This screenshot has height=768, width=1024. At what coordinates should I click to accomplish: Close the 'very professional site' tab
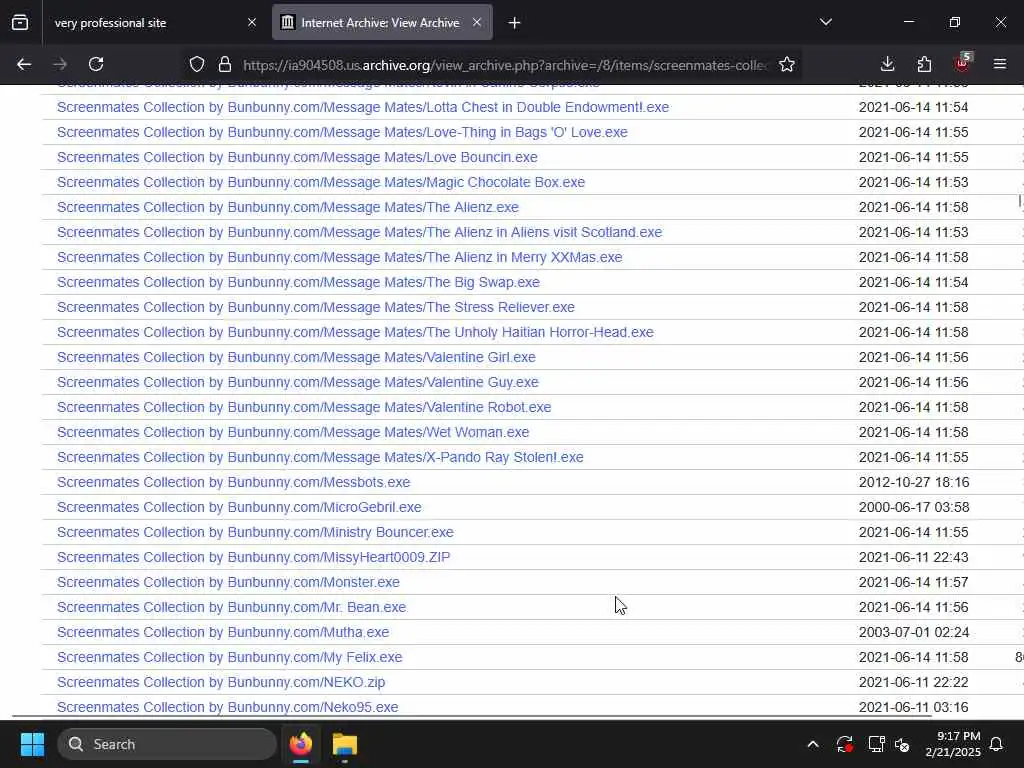click(x=252, y=23)
